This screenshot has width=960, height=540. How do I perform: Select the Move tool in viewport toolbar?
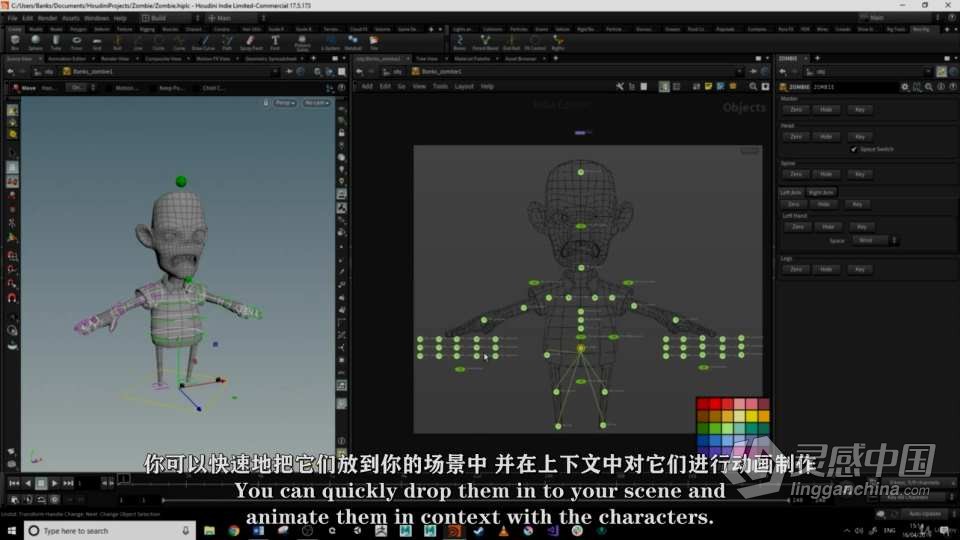coord(23,88)
